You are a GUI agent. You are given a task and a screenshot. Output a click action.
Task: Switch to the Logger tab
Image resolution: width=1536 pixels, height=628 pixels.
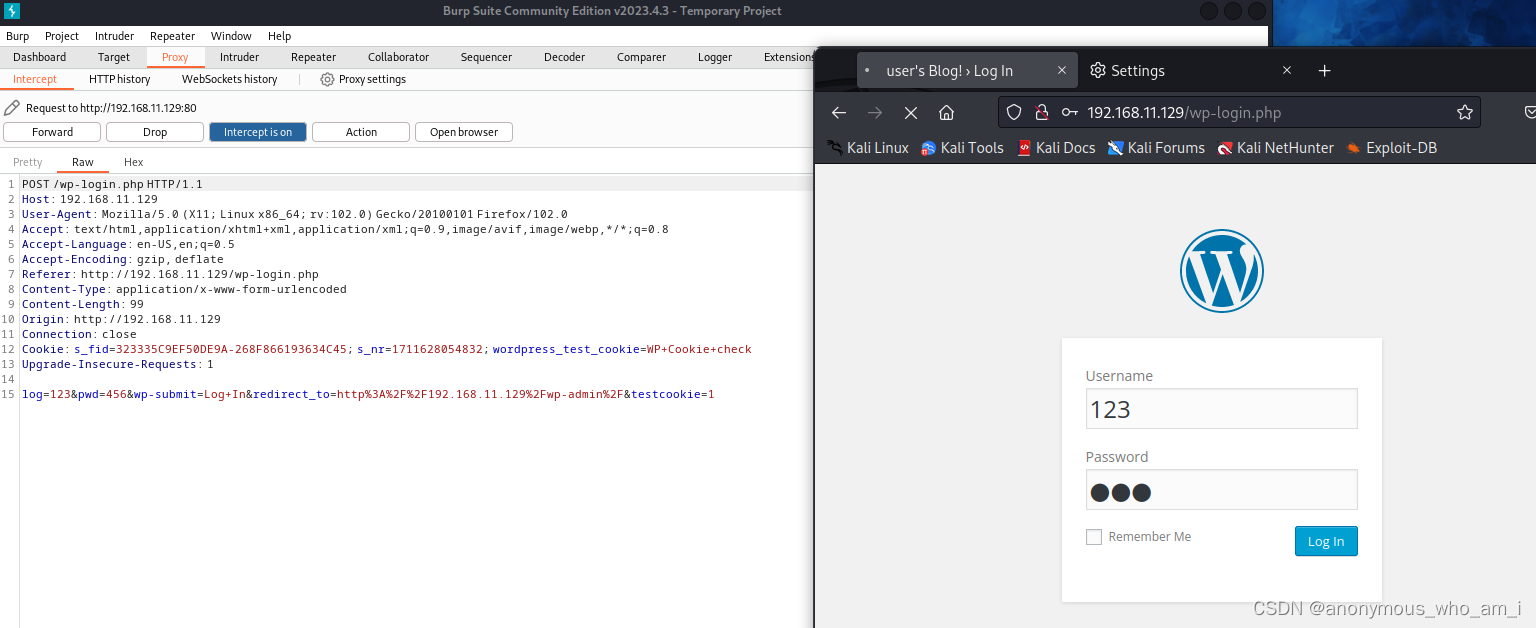pos(715,57)
